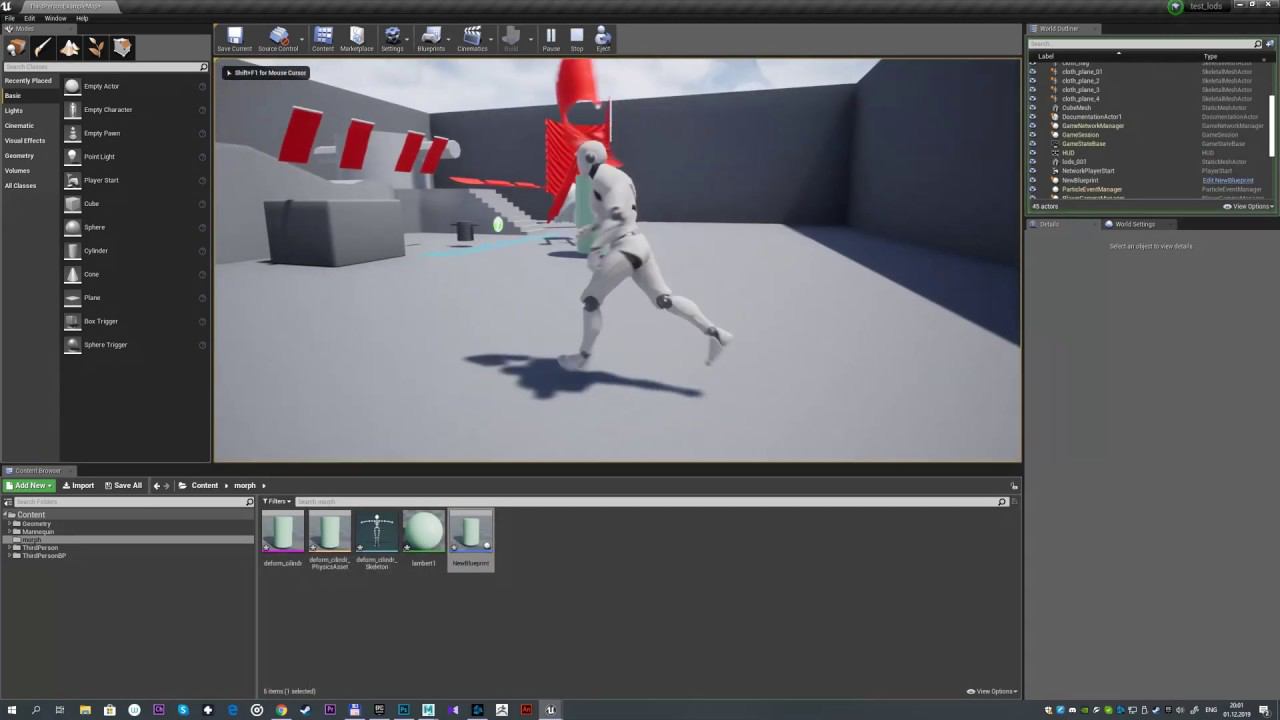Image resolution: width=1280 pixels, height=720 pixels.
Task: Pick the Cone shape in the placement list
Action: pyautogui.click(x=135, y=274)
